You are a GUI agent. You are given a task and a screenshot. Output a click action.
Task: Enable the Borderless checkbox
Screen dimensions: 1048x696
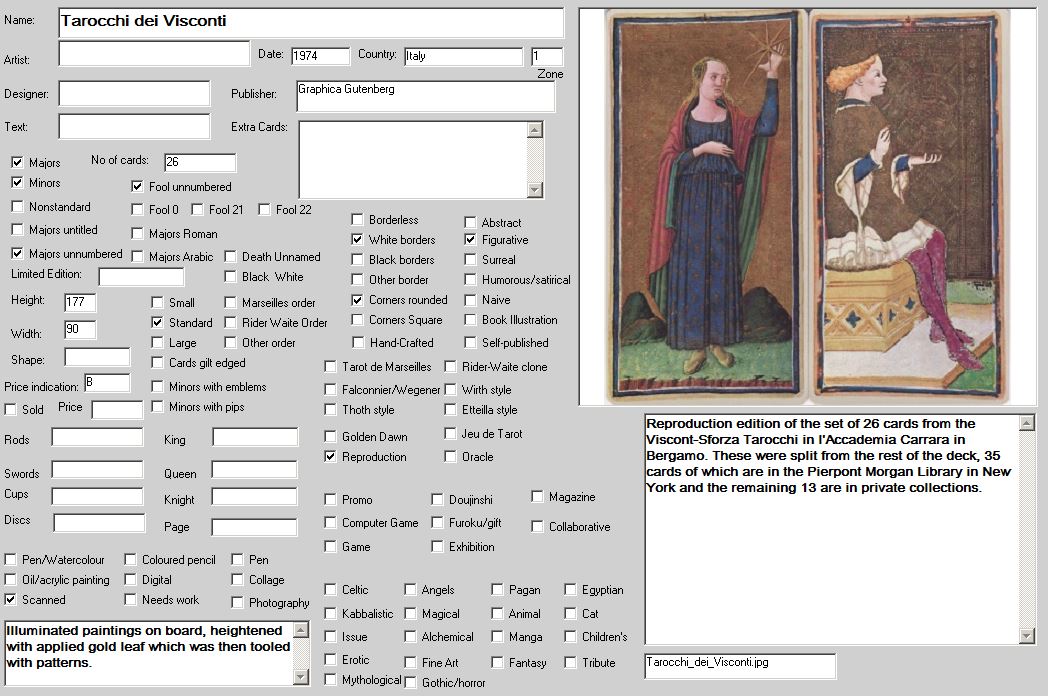(358, 219)
